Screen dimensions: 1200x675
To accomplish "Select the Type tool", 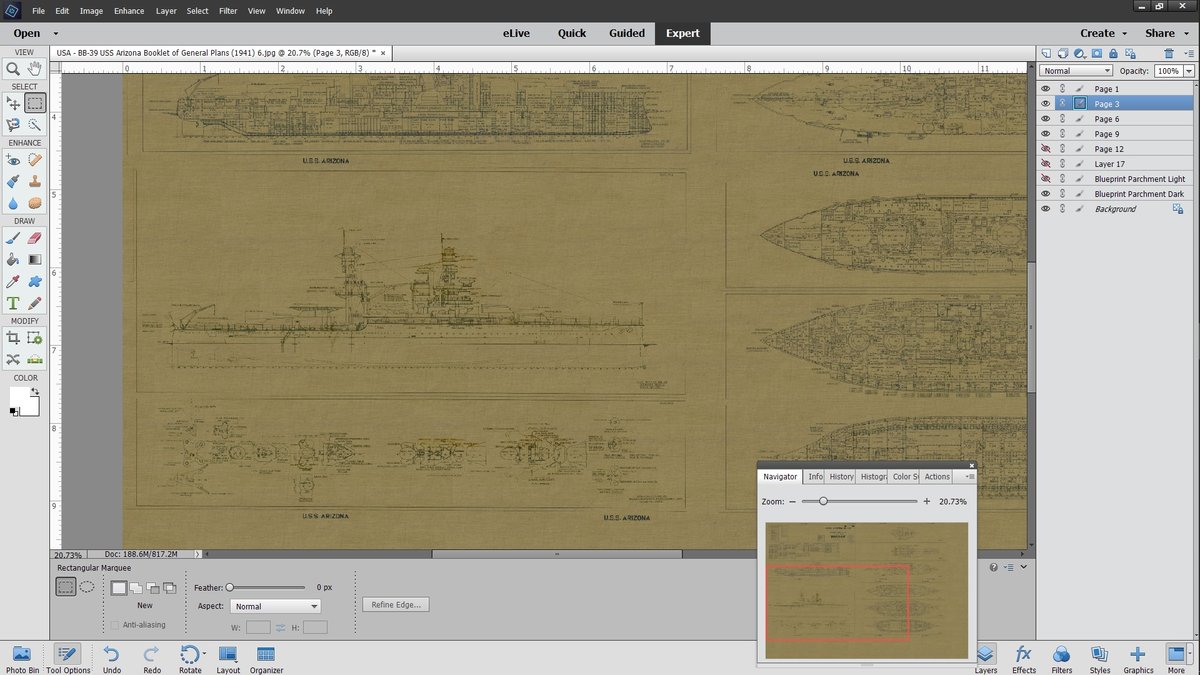I will click(14, 303).
